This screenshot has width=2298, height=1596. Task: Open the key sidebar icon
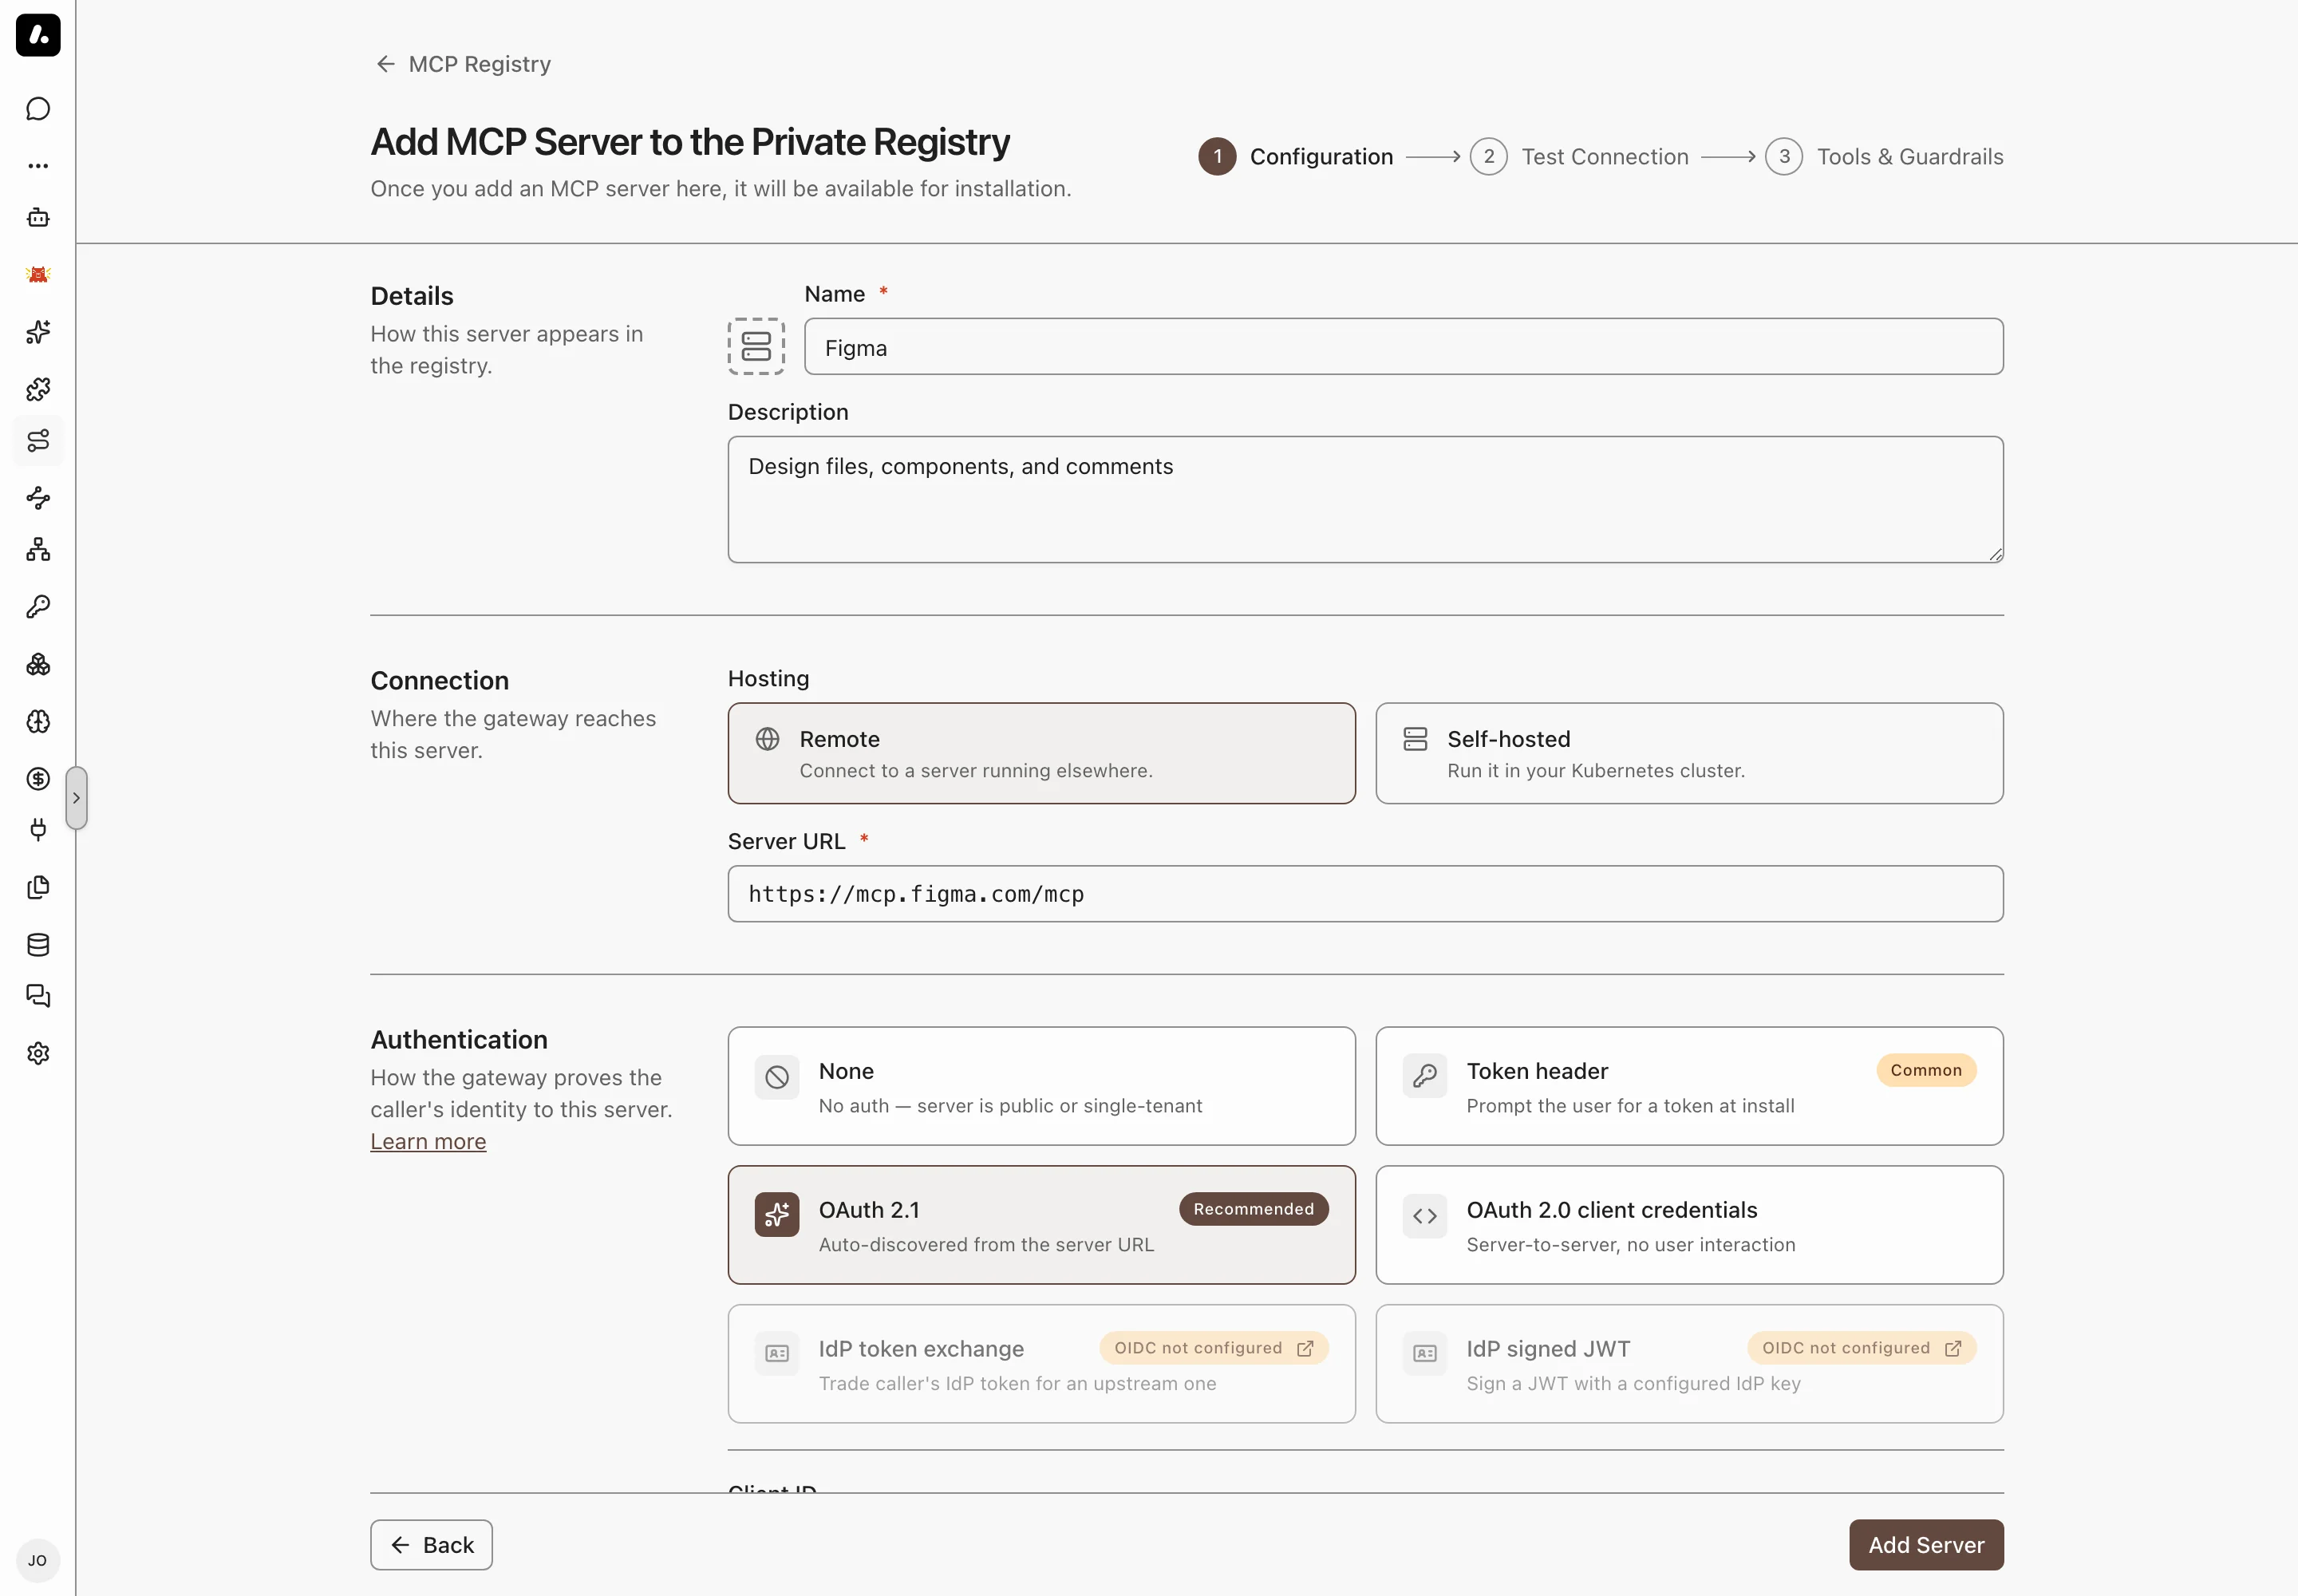pyautogui.click(x=38, y=607)
